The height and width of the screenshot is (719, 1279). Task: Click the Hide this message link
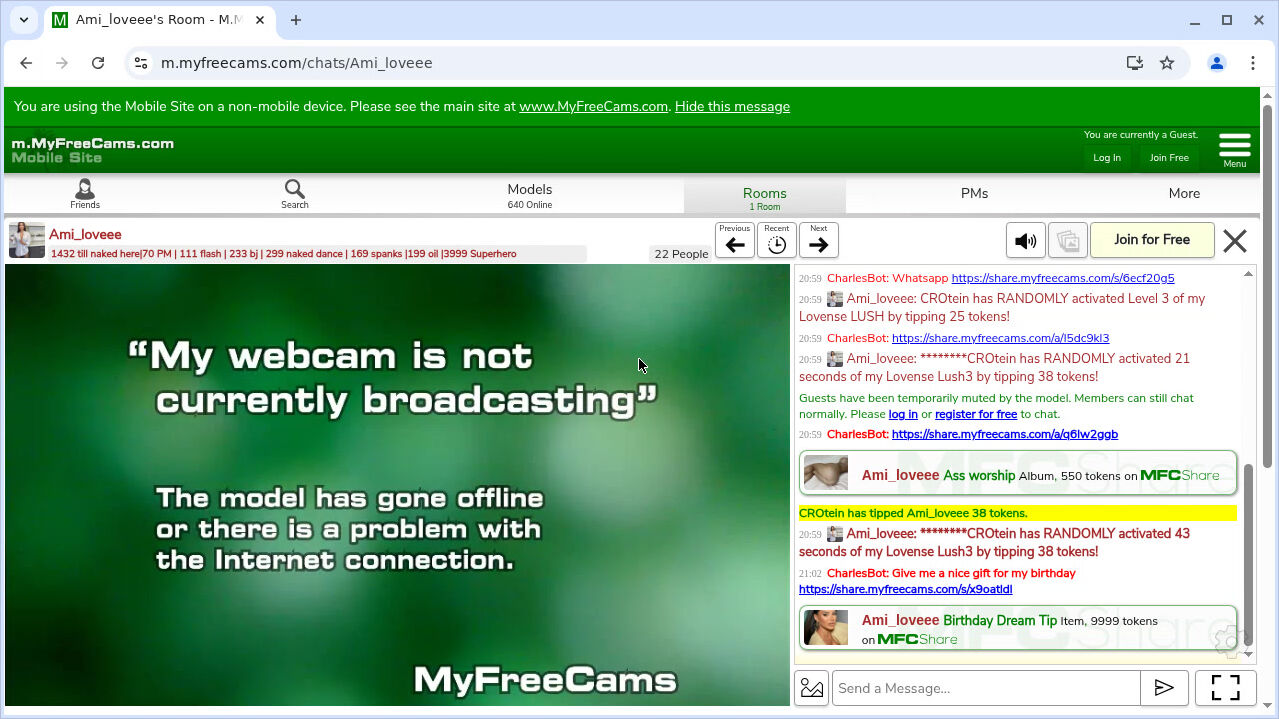[732, 107]
